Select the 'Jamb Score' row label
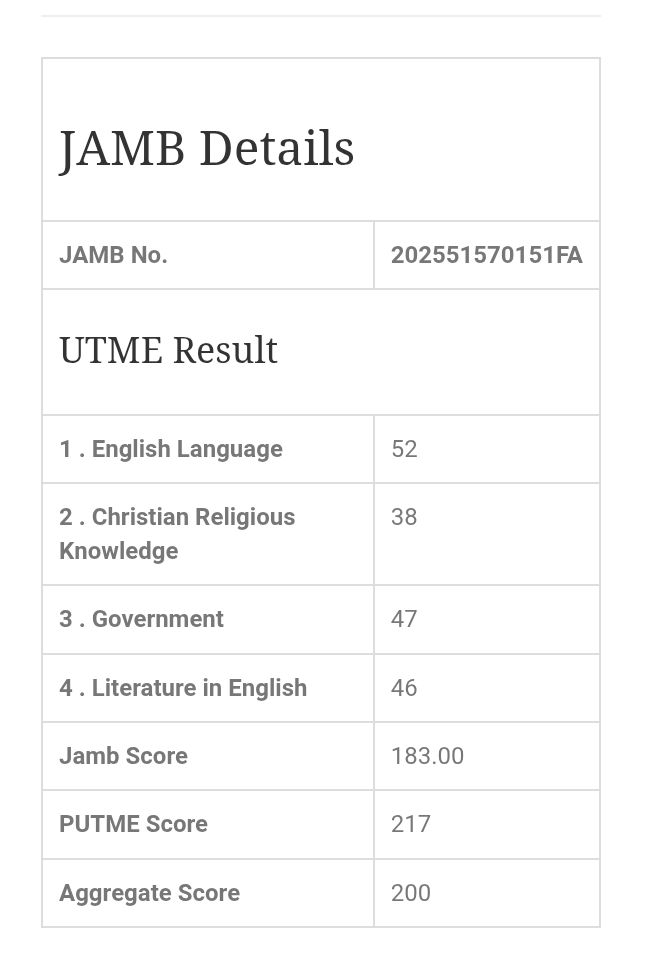The image size is (650, 954). pyautogui.click(x=123, y=756)
